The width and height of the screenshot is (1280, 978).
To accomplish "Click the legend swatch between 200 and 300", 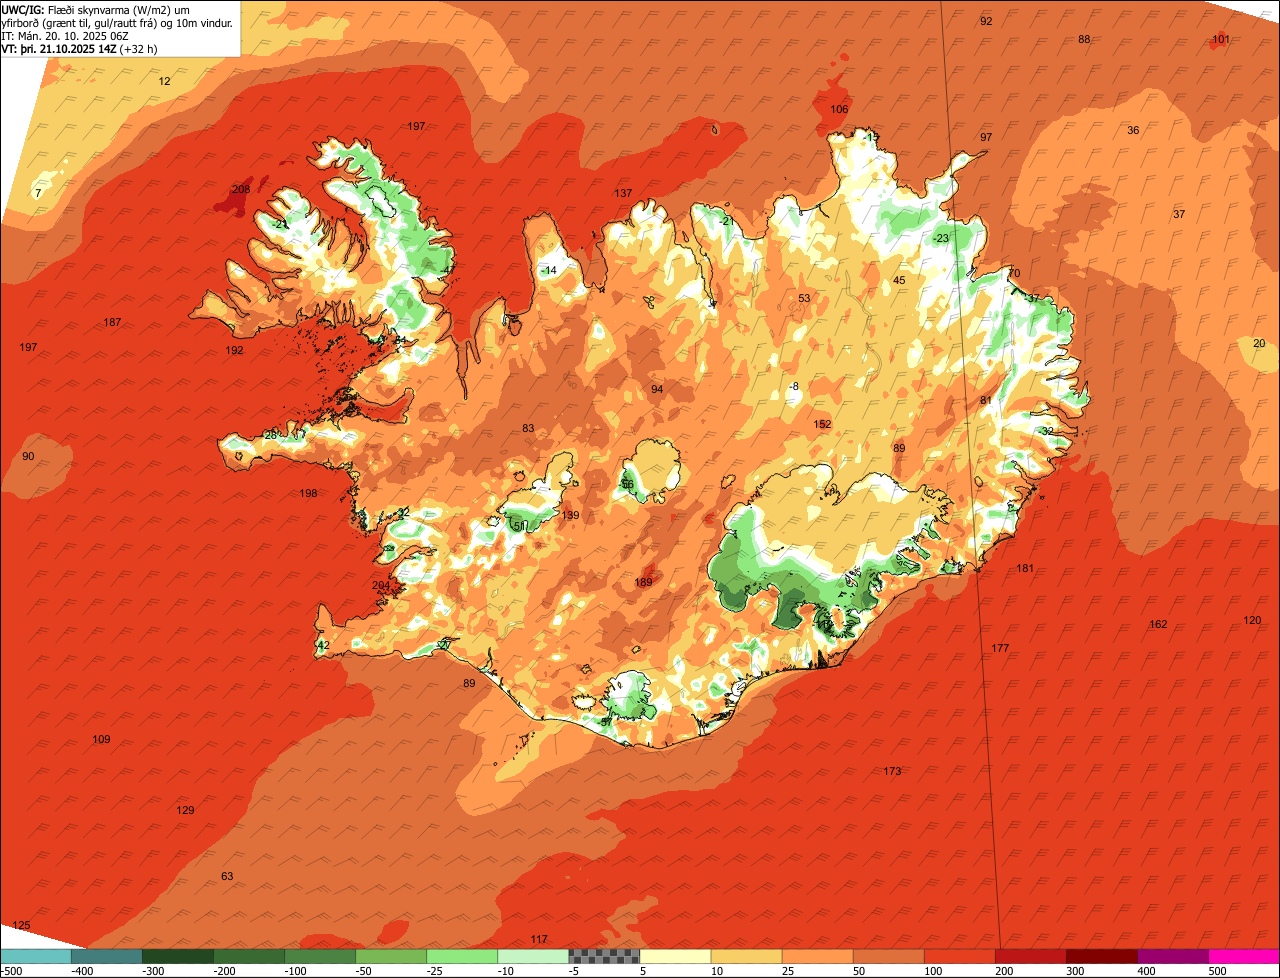I will [1030, 956].
